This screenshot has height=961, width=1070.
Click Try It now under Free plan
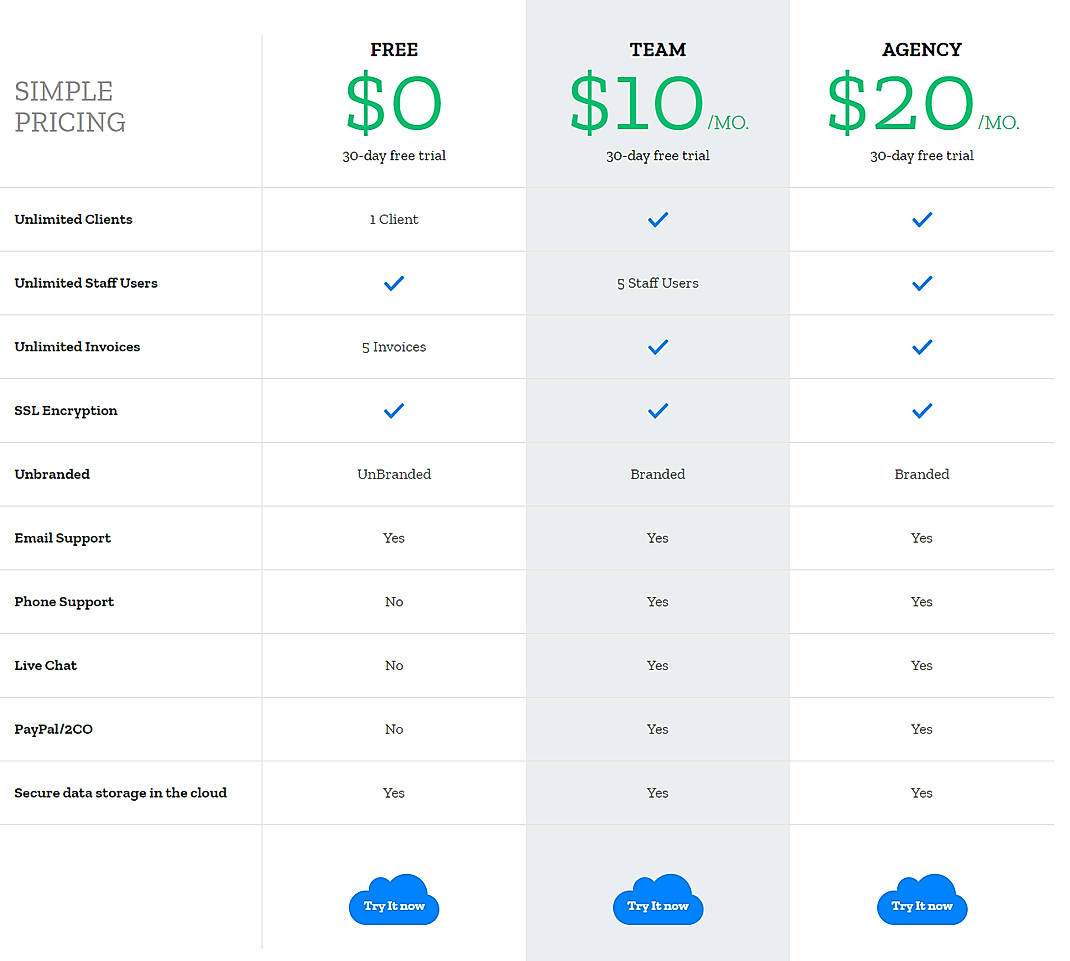(x=394, y=900)
